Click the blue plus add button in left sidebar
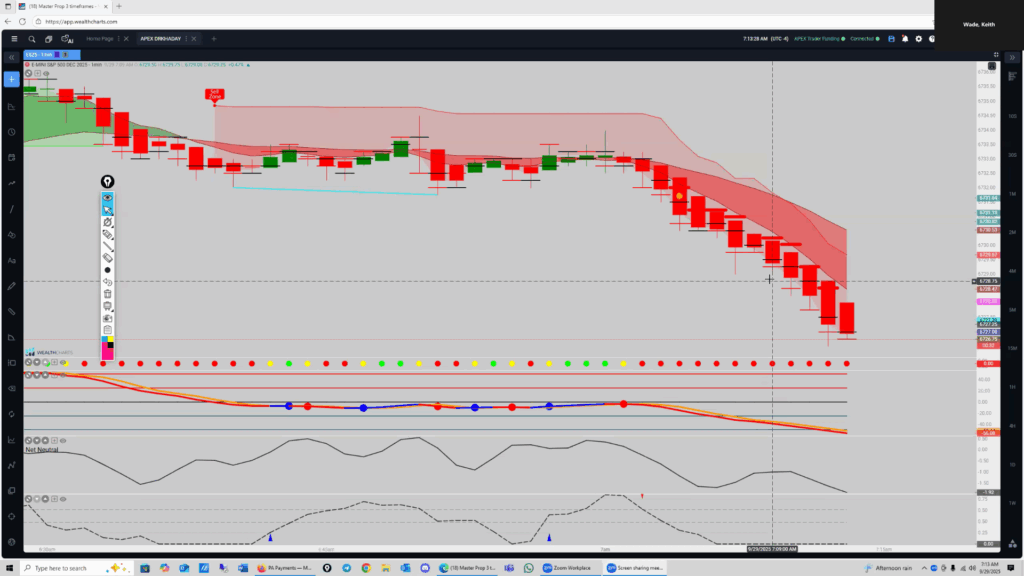The height and width of the screenshot is (576, 1024). click(11, 79)
